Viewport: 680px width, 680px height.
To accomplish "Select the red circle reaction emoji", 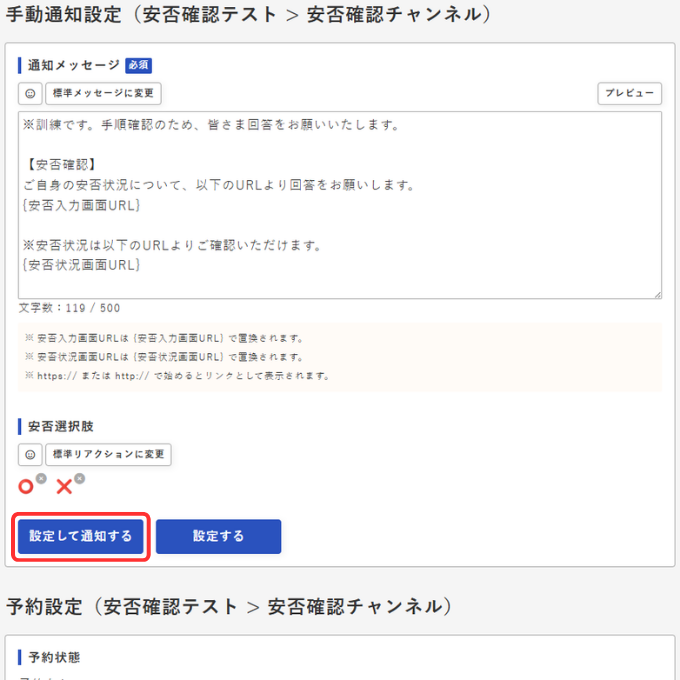I will pyautogui.click(x=26, y=487).
